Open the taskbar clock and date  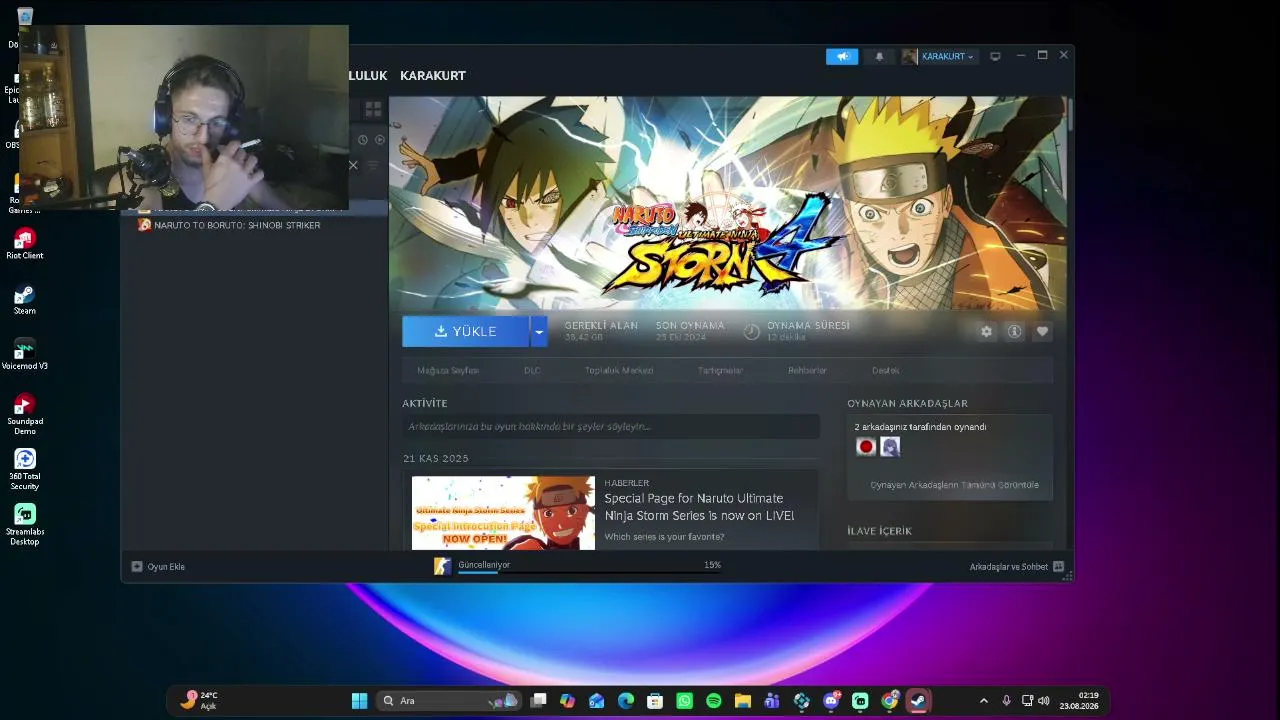tap(1080, 701)
